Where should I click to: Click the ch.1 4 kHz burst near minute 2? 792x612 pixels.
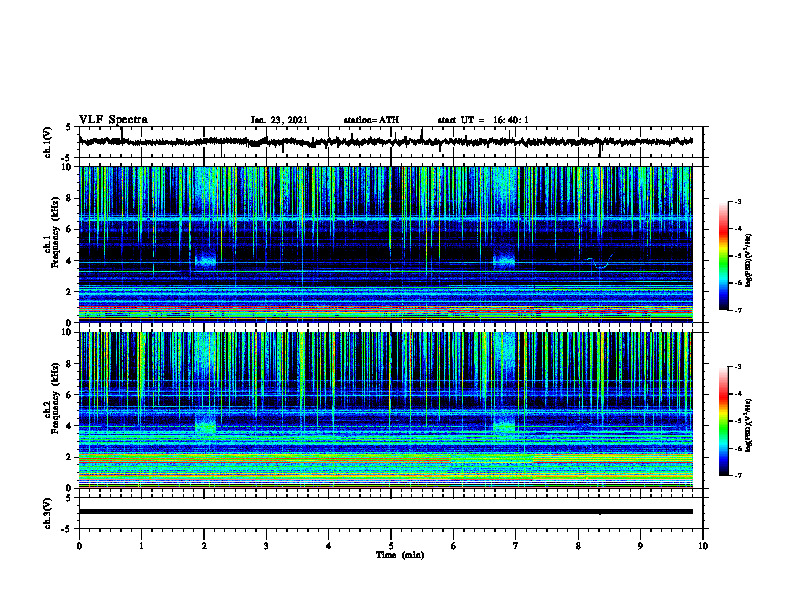click(206, 260)
